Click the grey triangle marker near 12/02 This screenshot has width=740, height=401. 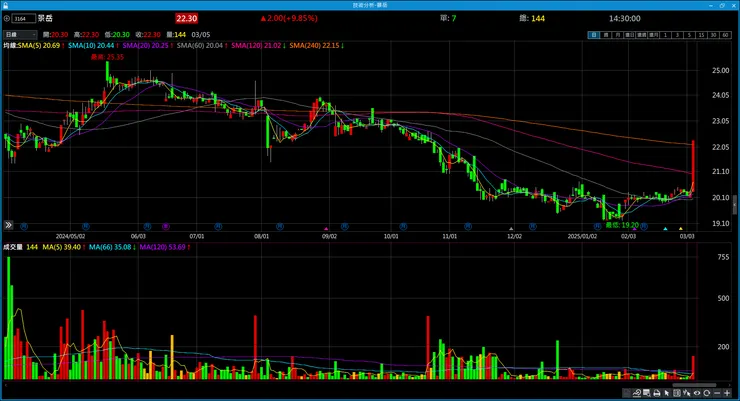click(511, 229)
